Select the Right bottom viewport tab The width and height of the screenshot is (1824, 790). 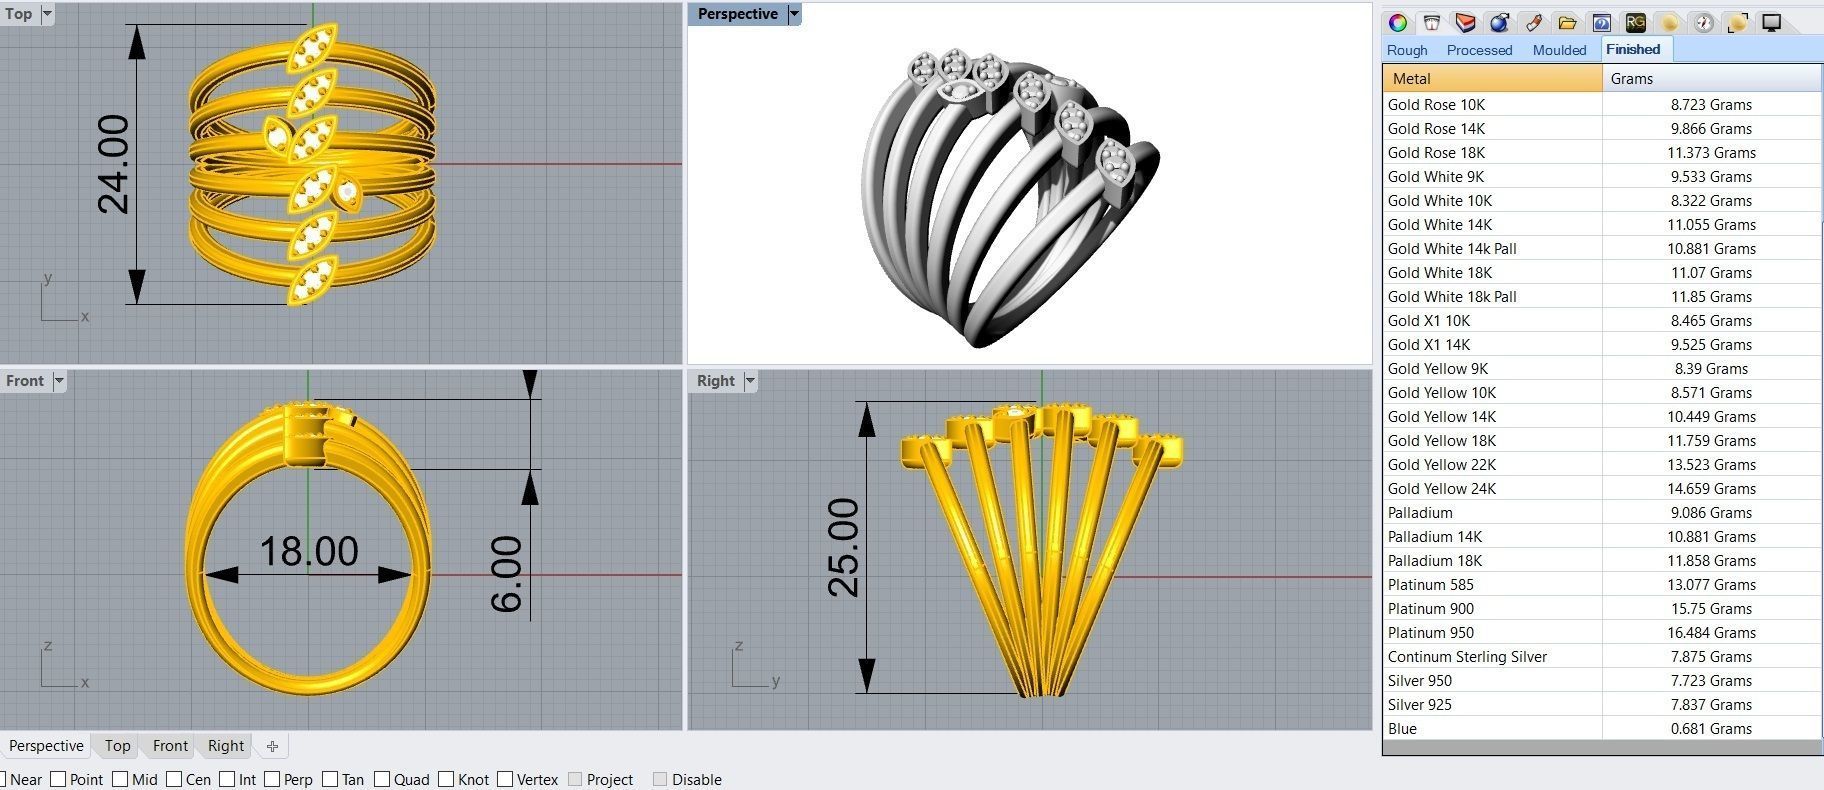[x=226, y=746]
